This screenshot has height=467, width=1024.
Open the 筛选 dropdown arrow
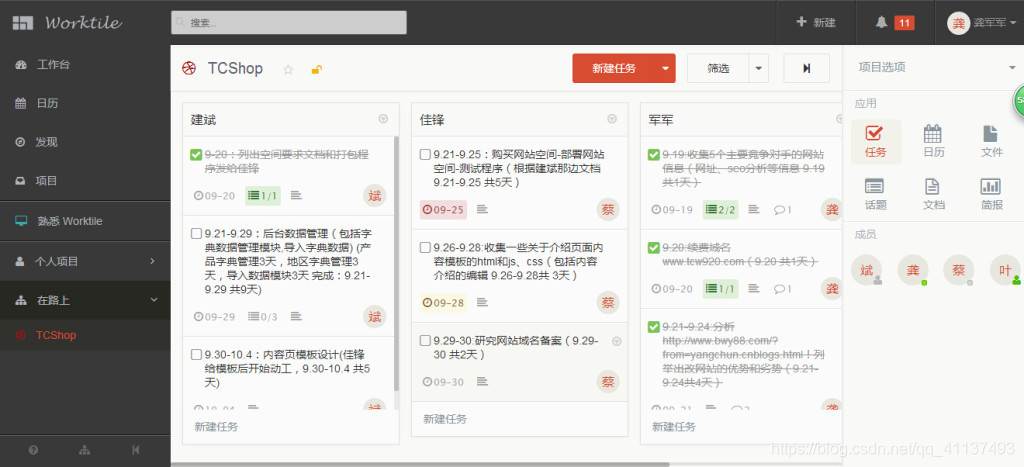pos(758,68)
